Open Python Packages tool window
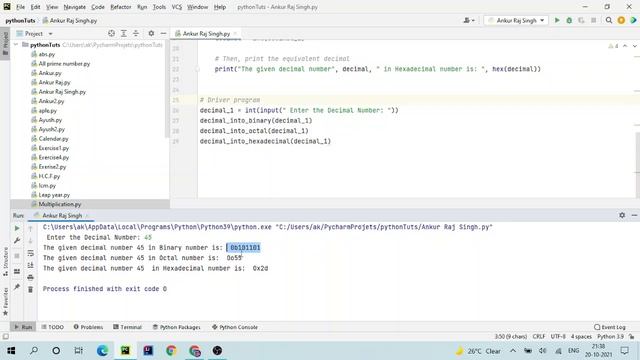This screenshot has width=640, height=360. (176, 327)
